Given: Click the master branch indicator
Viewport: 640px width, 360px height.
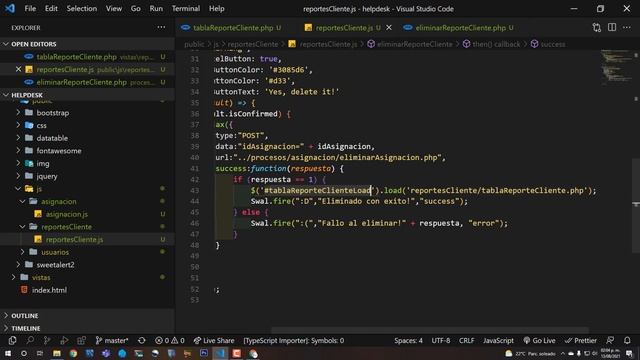Looking at the screenshot, I should [111, 340].
